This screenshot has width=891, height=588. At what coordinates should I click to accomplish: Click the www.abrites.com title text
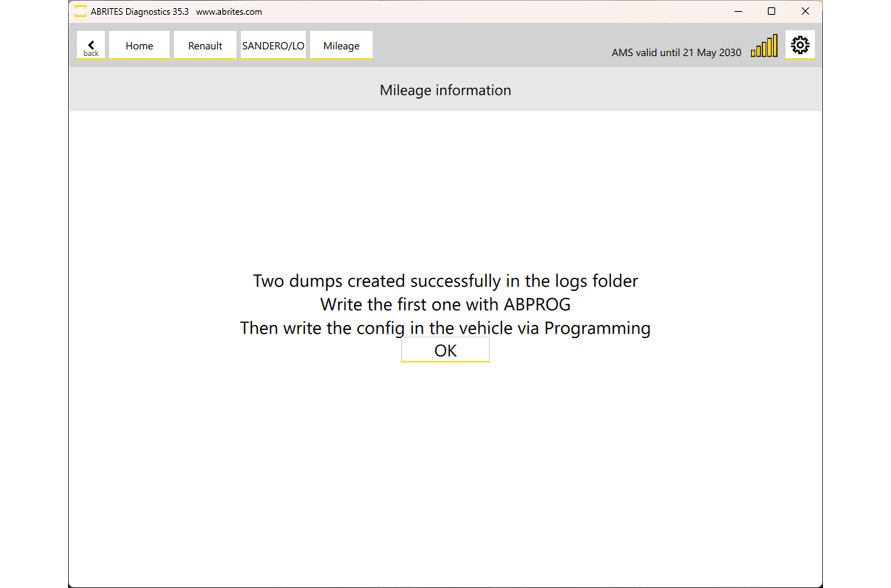229,12
